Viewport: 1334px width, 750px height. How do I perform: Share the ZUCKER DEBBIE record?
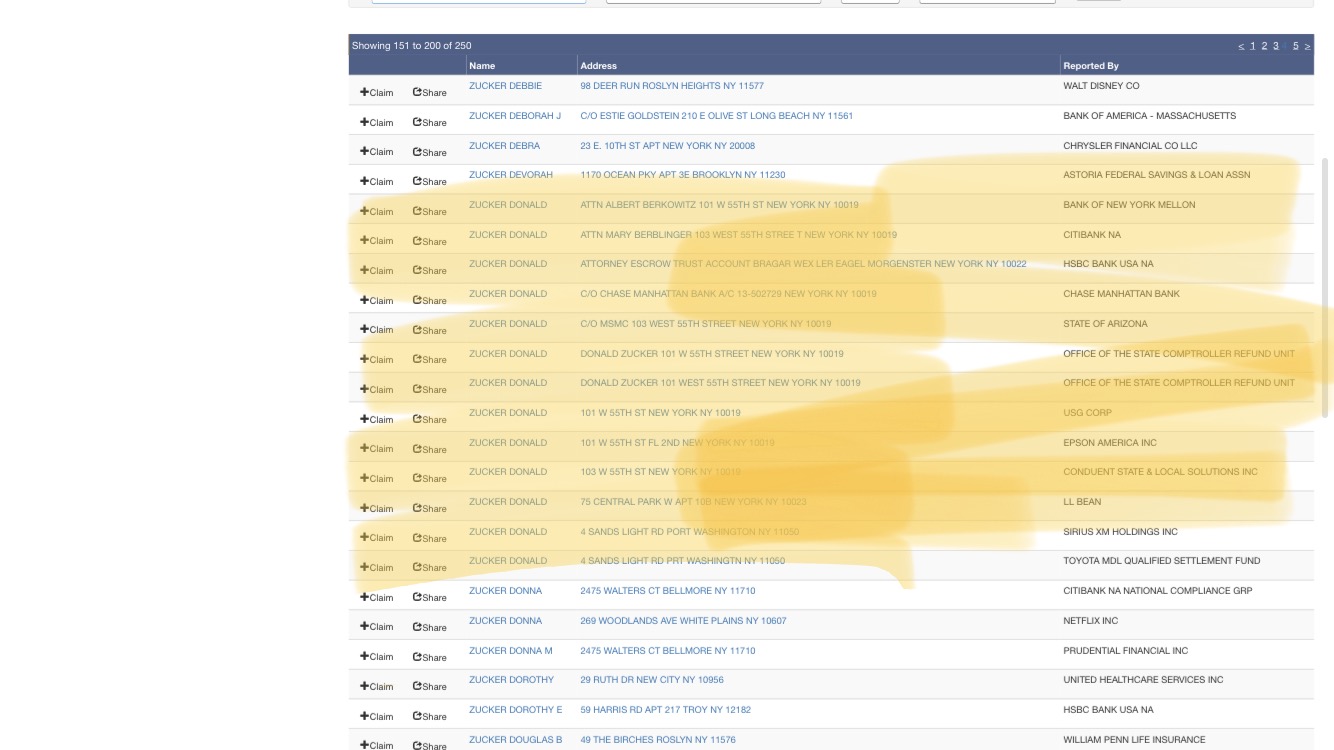(430, 92)
